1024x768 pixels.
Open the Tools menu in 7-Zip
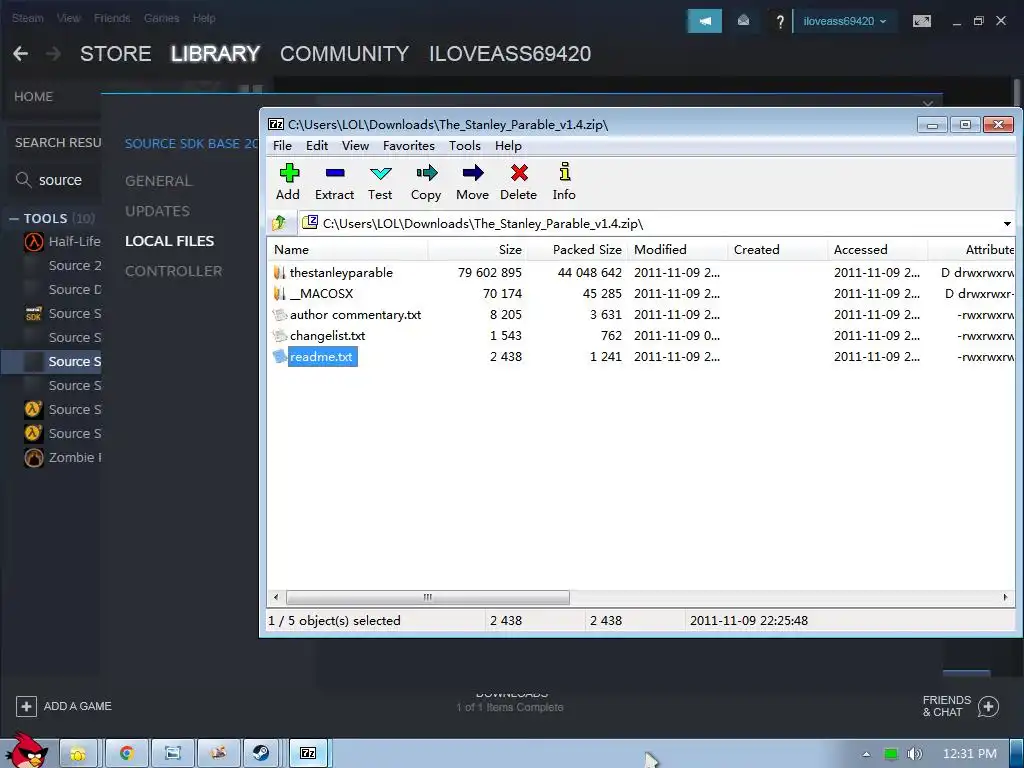pos(464,146)
